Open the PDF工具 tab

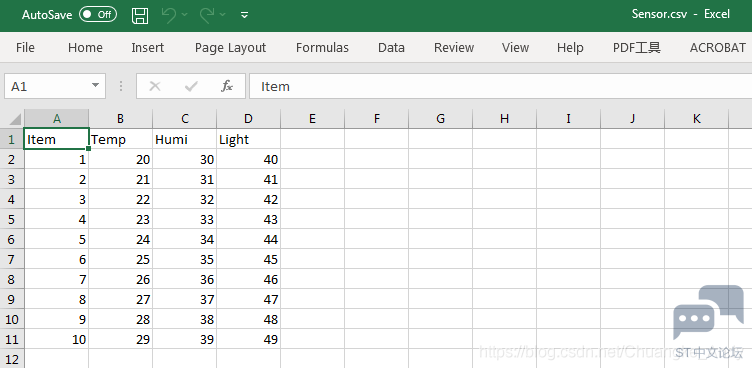(x=637, y=47)
